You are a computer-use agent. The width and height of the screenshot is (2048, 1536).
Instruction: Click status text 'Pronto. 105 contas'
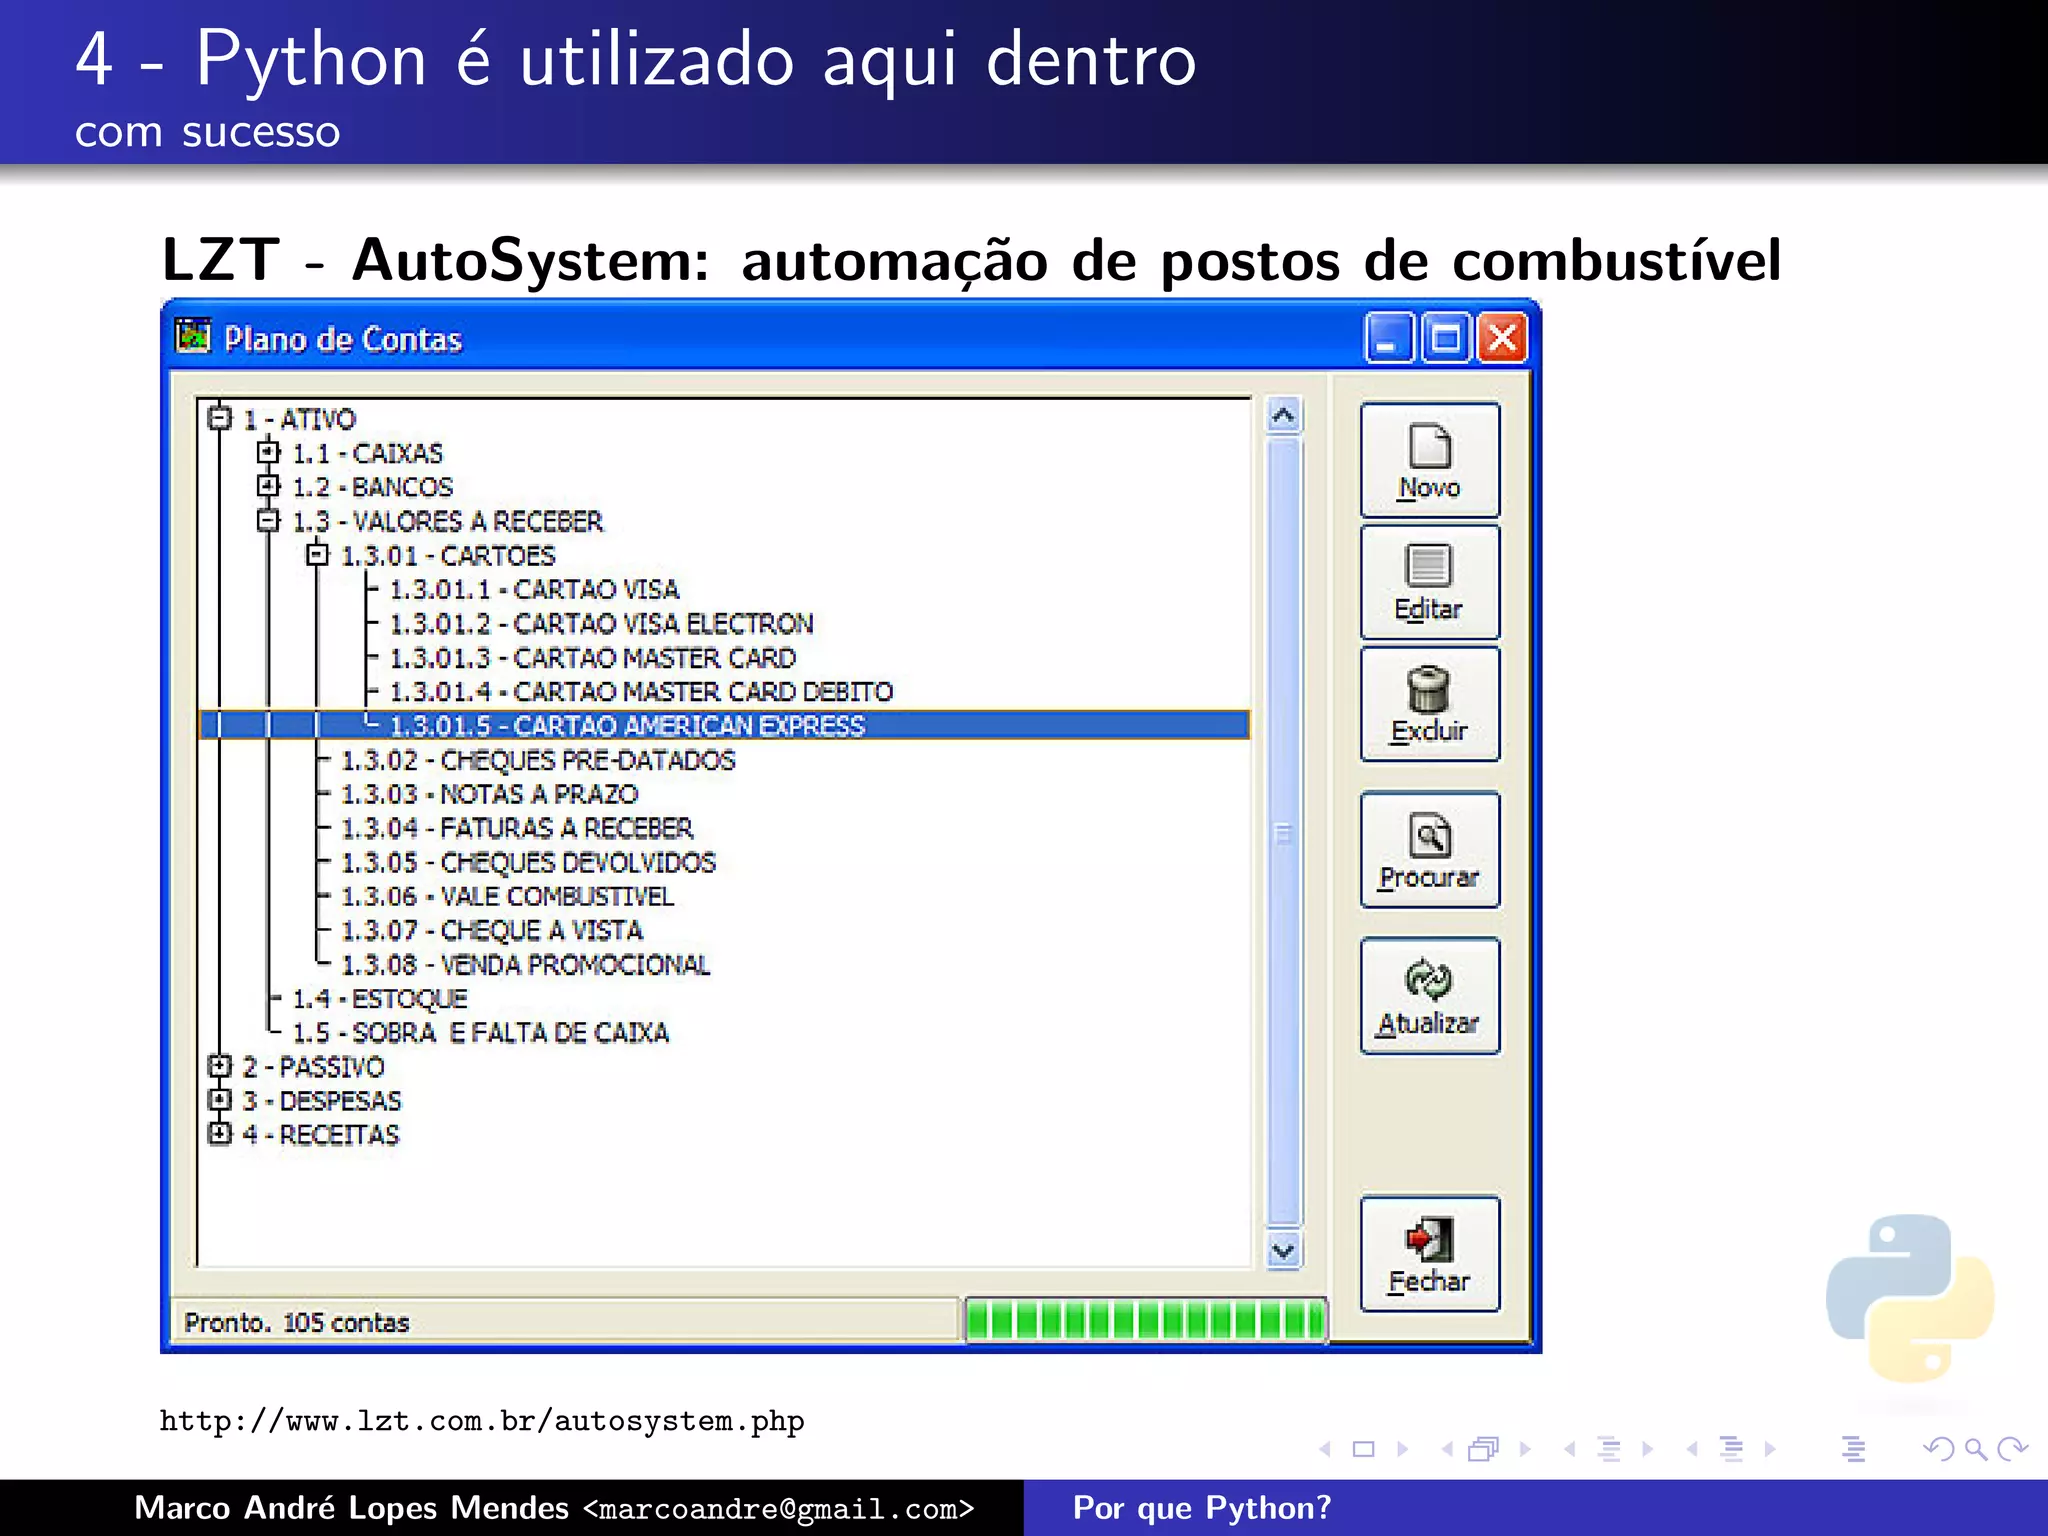point(297,1322)
